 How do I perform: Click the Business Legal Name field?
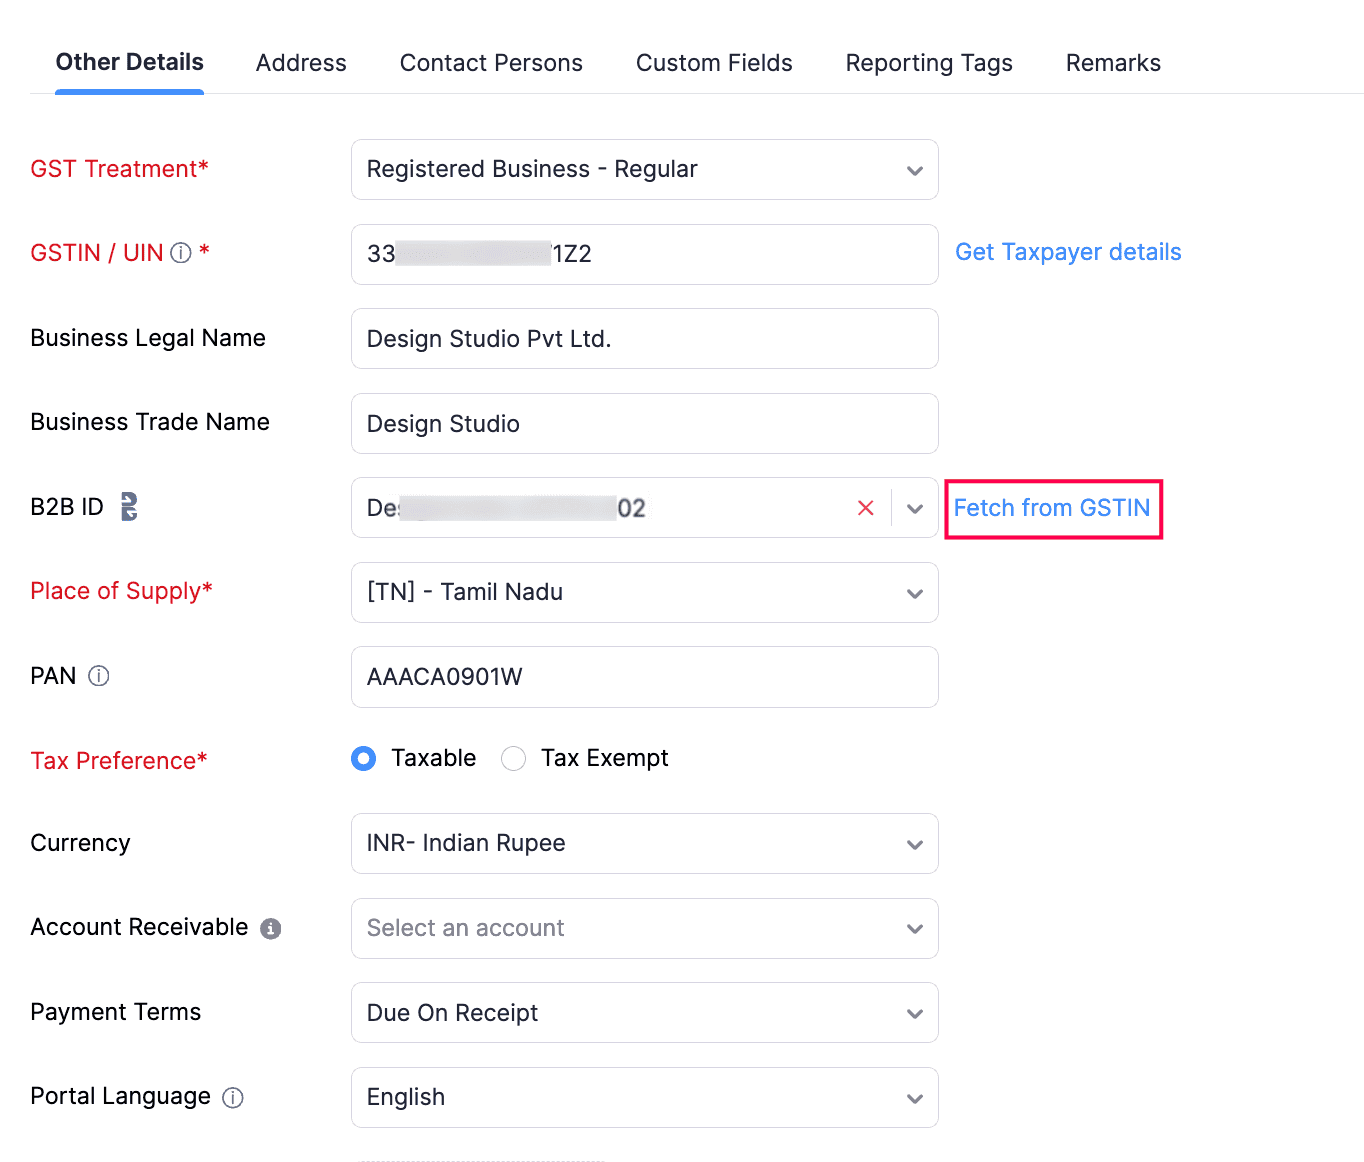[644, 339]
